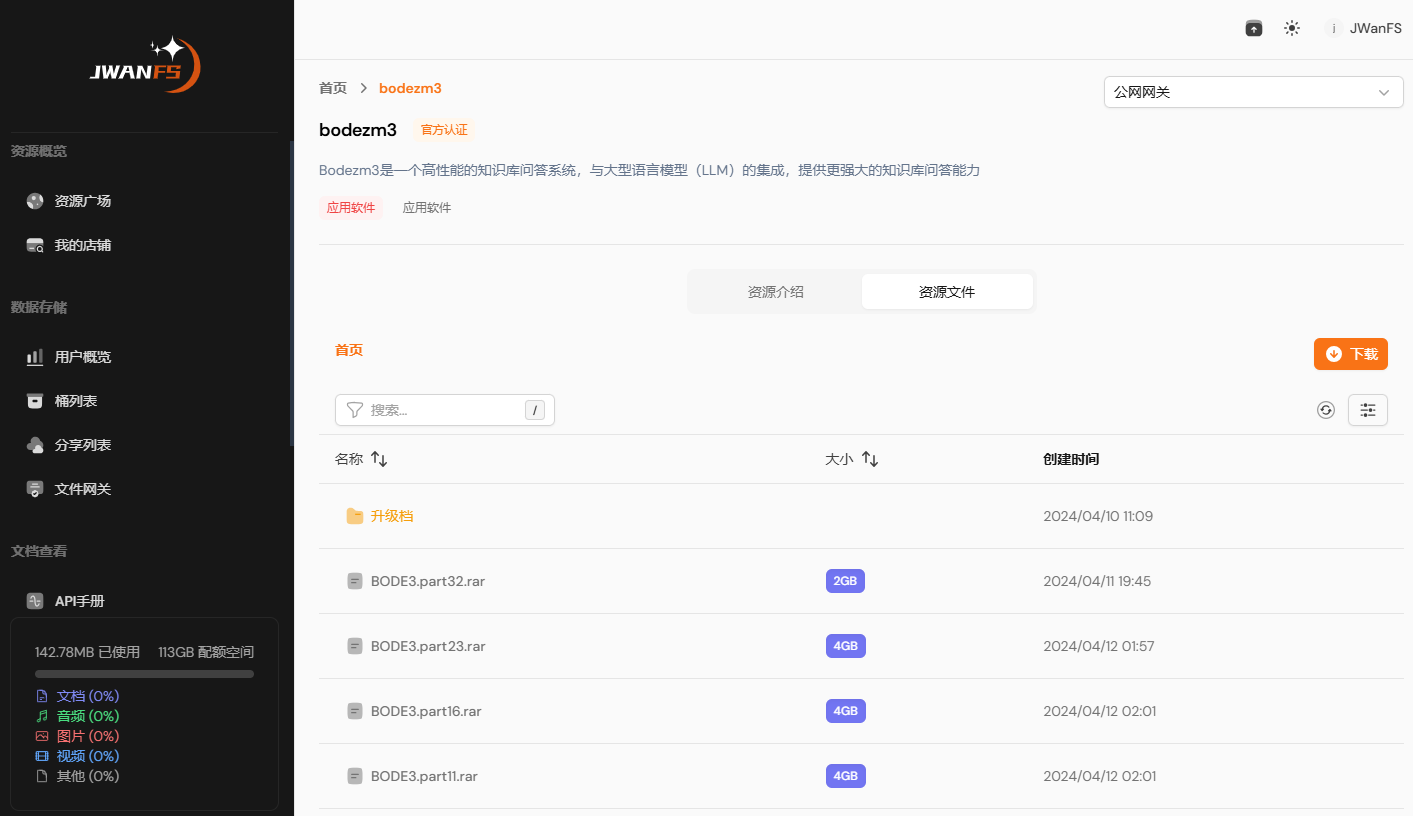
Task: Open 桶列表 in the sidebar
Action: pyautogui.click(x=76, y=401)
